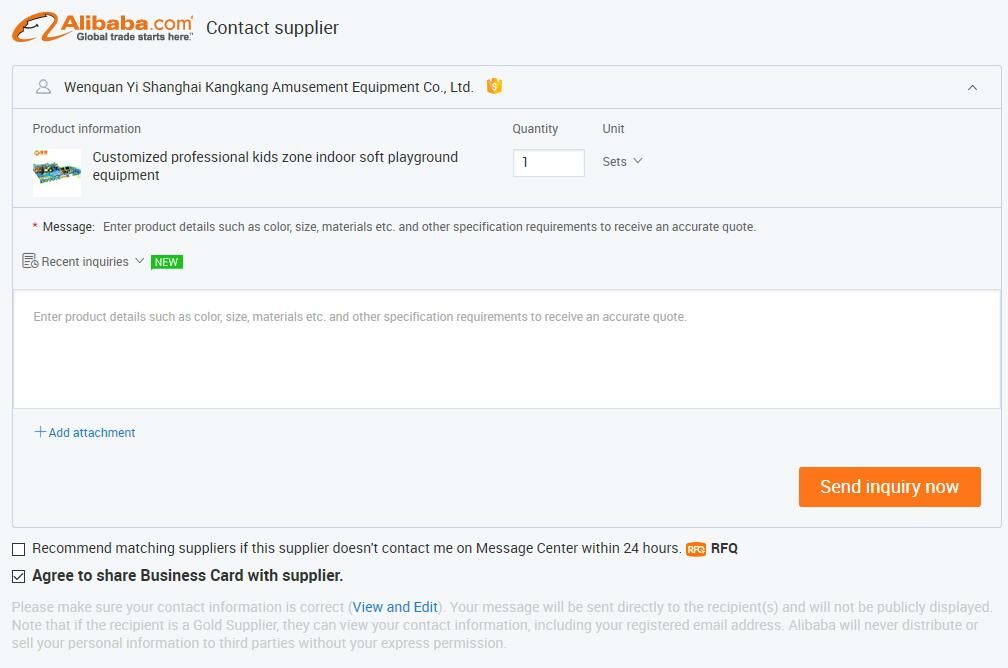
Task: Click the product title text
Action: pos(275,166)
